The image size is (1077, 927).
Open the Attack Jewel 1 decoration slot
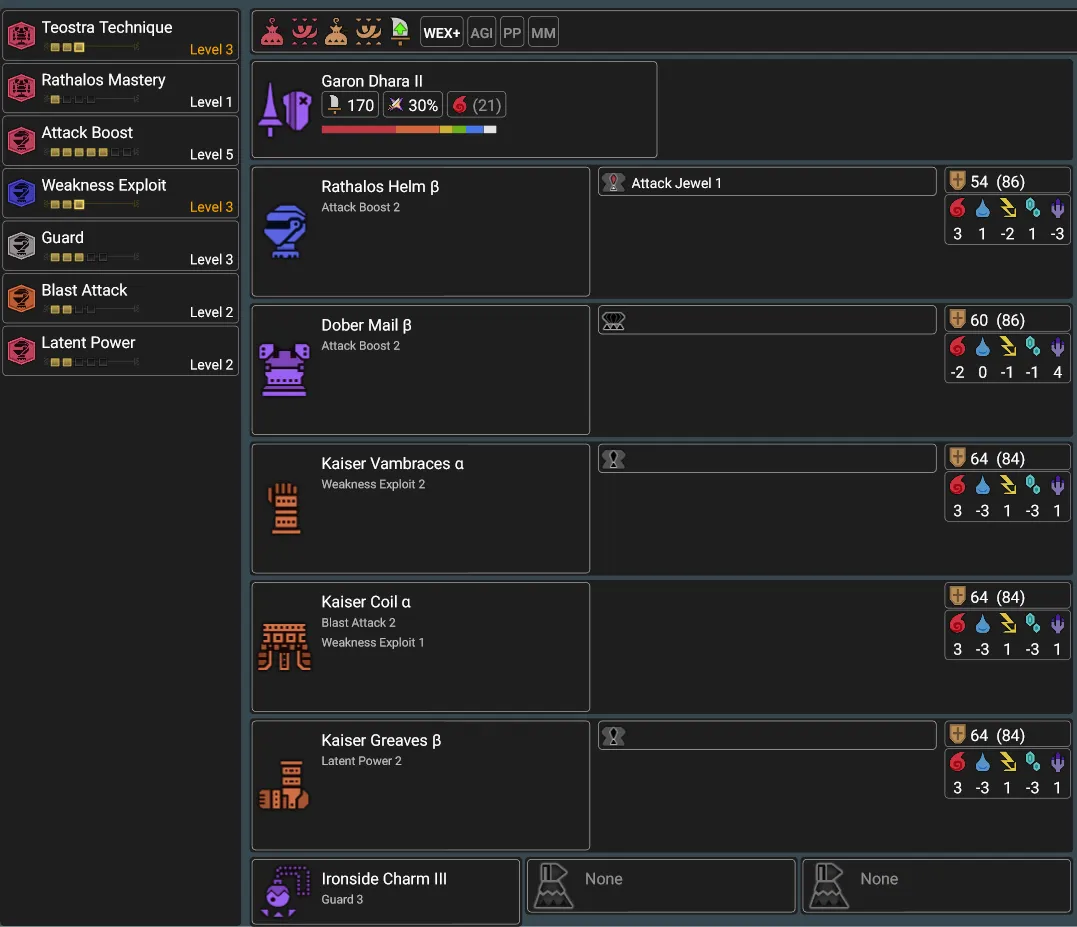[767, 183]
